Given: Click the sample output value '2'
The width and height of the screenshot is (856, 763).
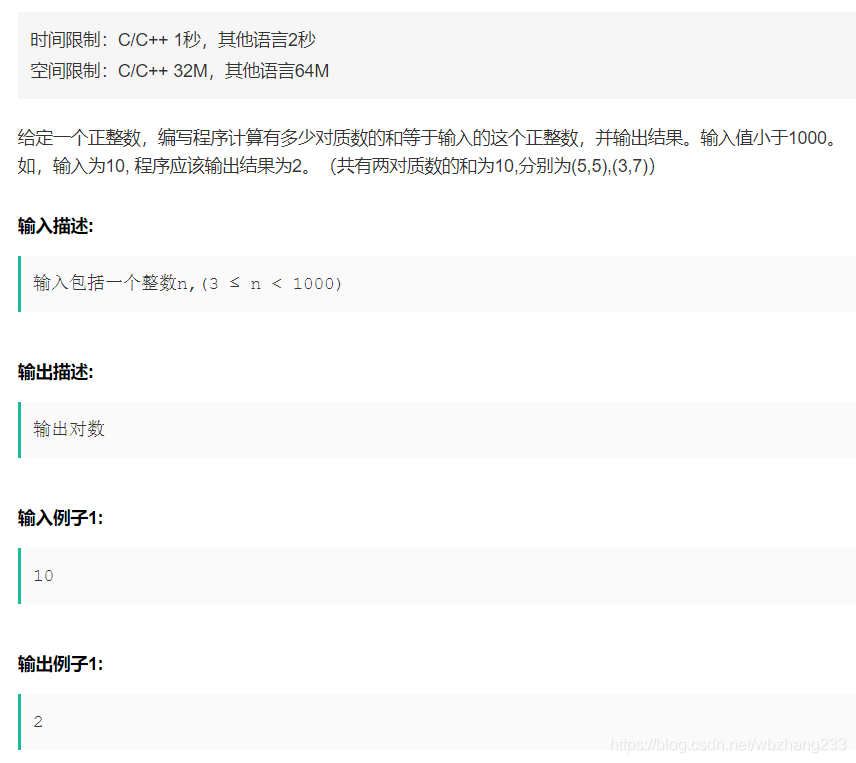Looking at the screenshot, I should point(38,722).
